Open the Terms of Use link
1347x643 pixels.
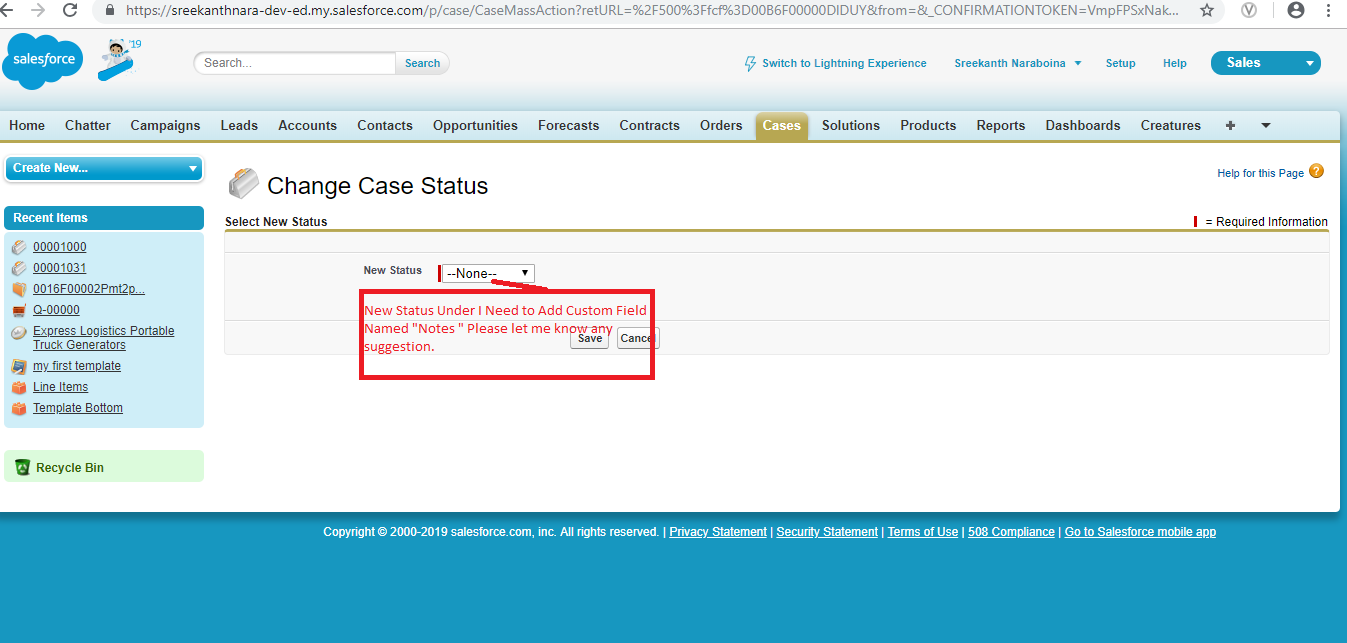pos(923,532)
